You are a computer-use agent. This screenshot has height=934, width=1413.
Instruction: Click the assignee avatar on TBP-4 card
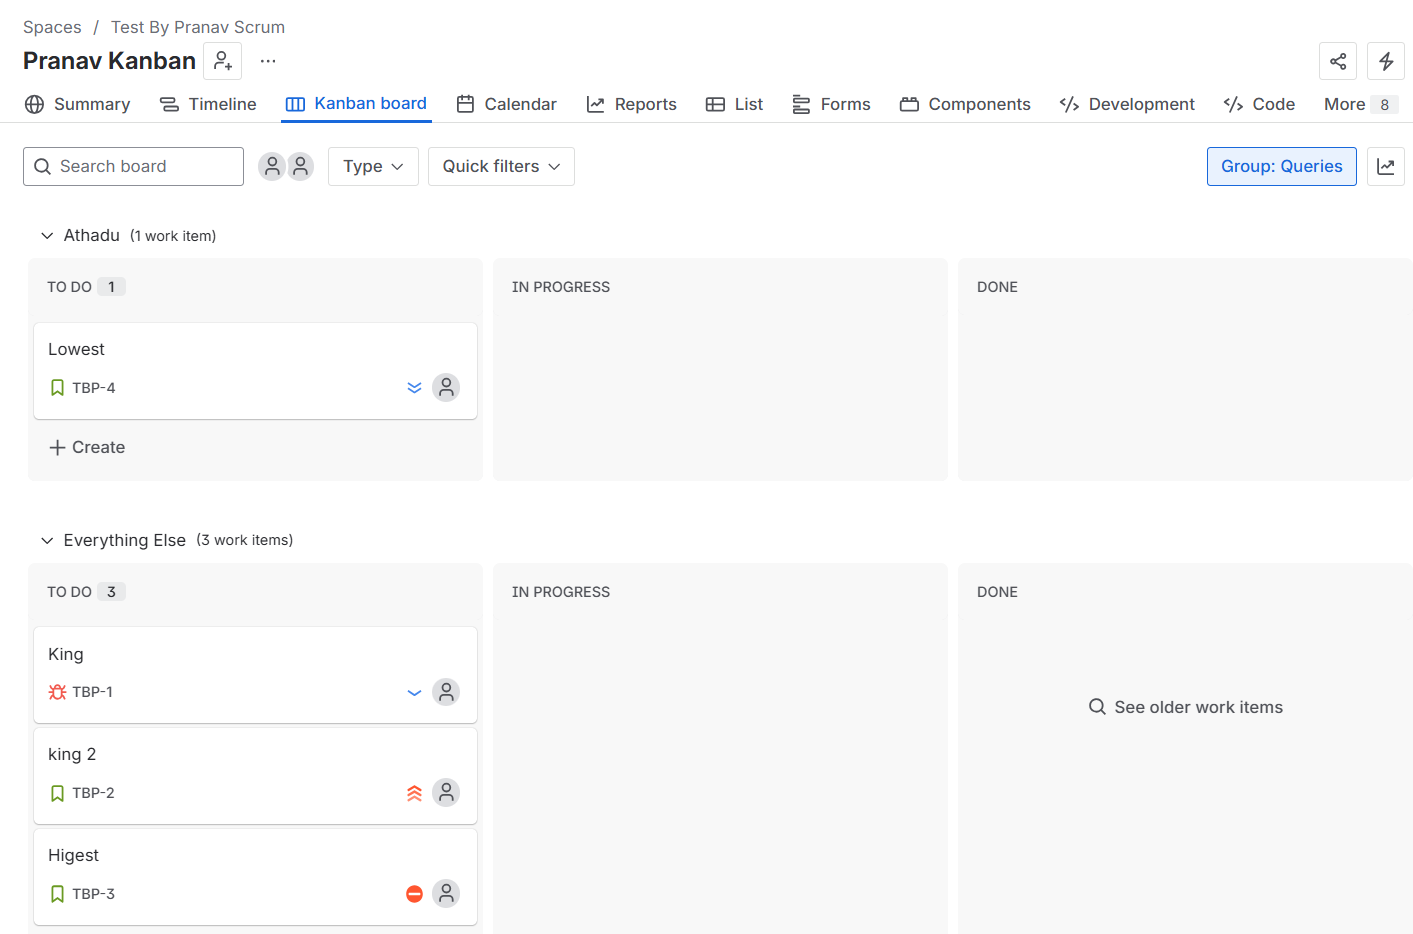click(x=446, y=388)
